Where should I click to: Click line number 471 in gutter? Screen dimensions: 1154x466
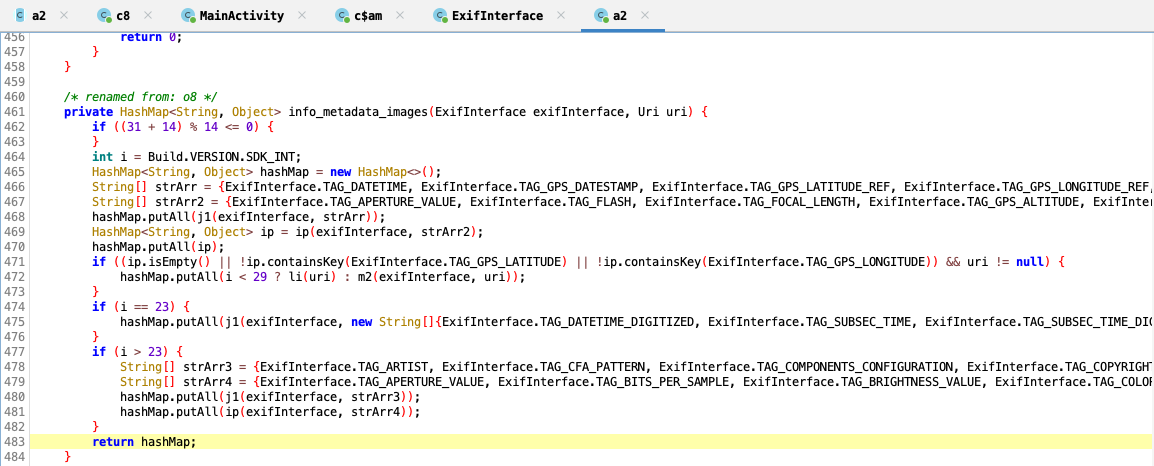15,262
